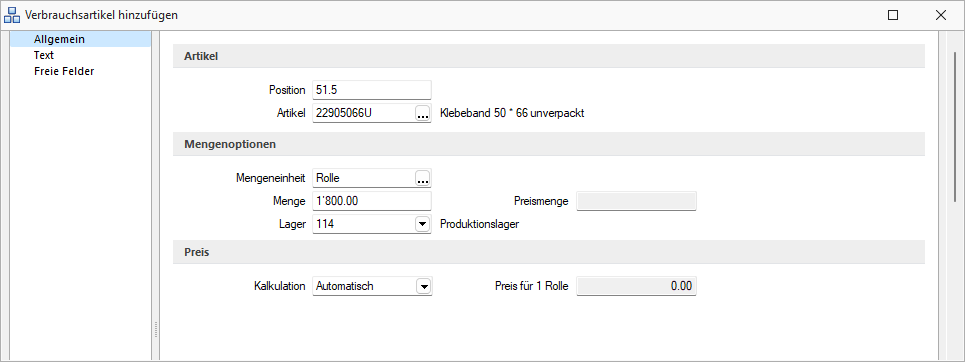This screenshot has height=362, width=965.
Task: Click the Kalkulation combo box showing Automatisch
Action: (372, 286)
